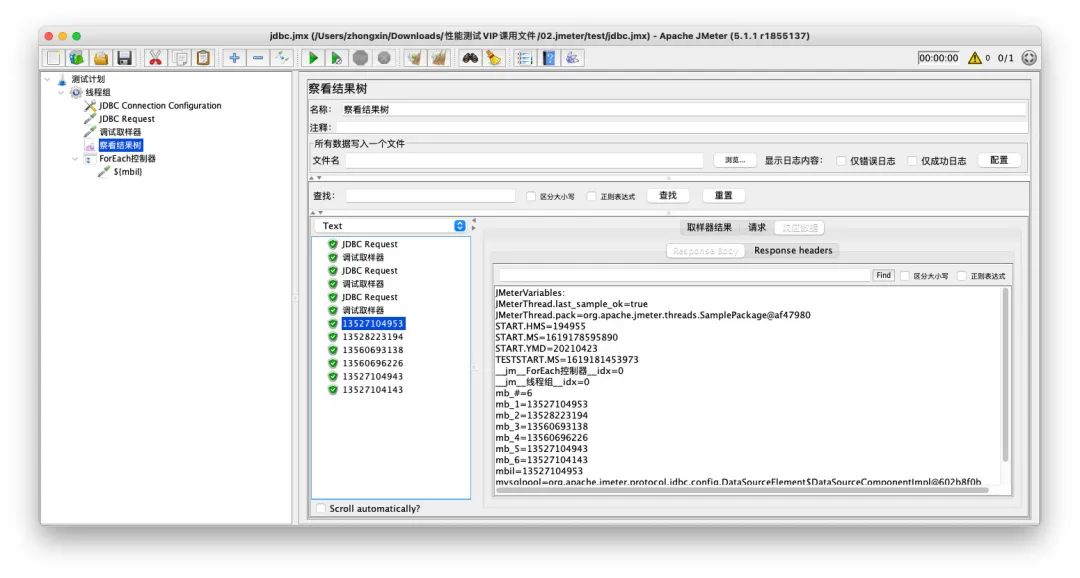Select 调试取样器 in the test plan tree
This screenshot has width=1080, height=578.
point(120,132)
